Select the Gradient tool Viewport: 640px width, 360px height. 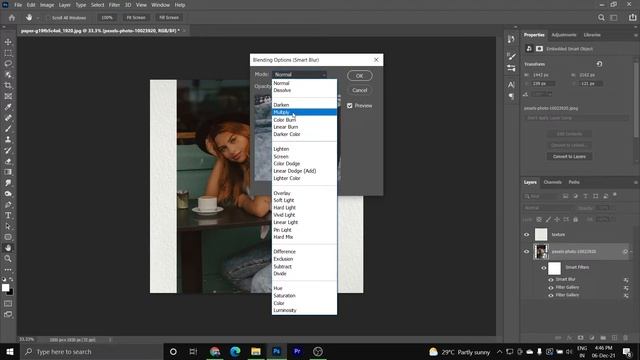[8, 172]
